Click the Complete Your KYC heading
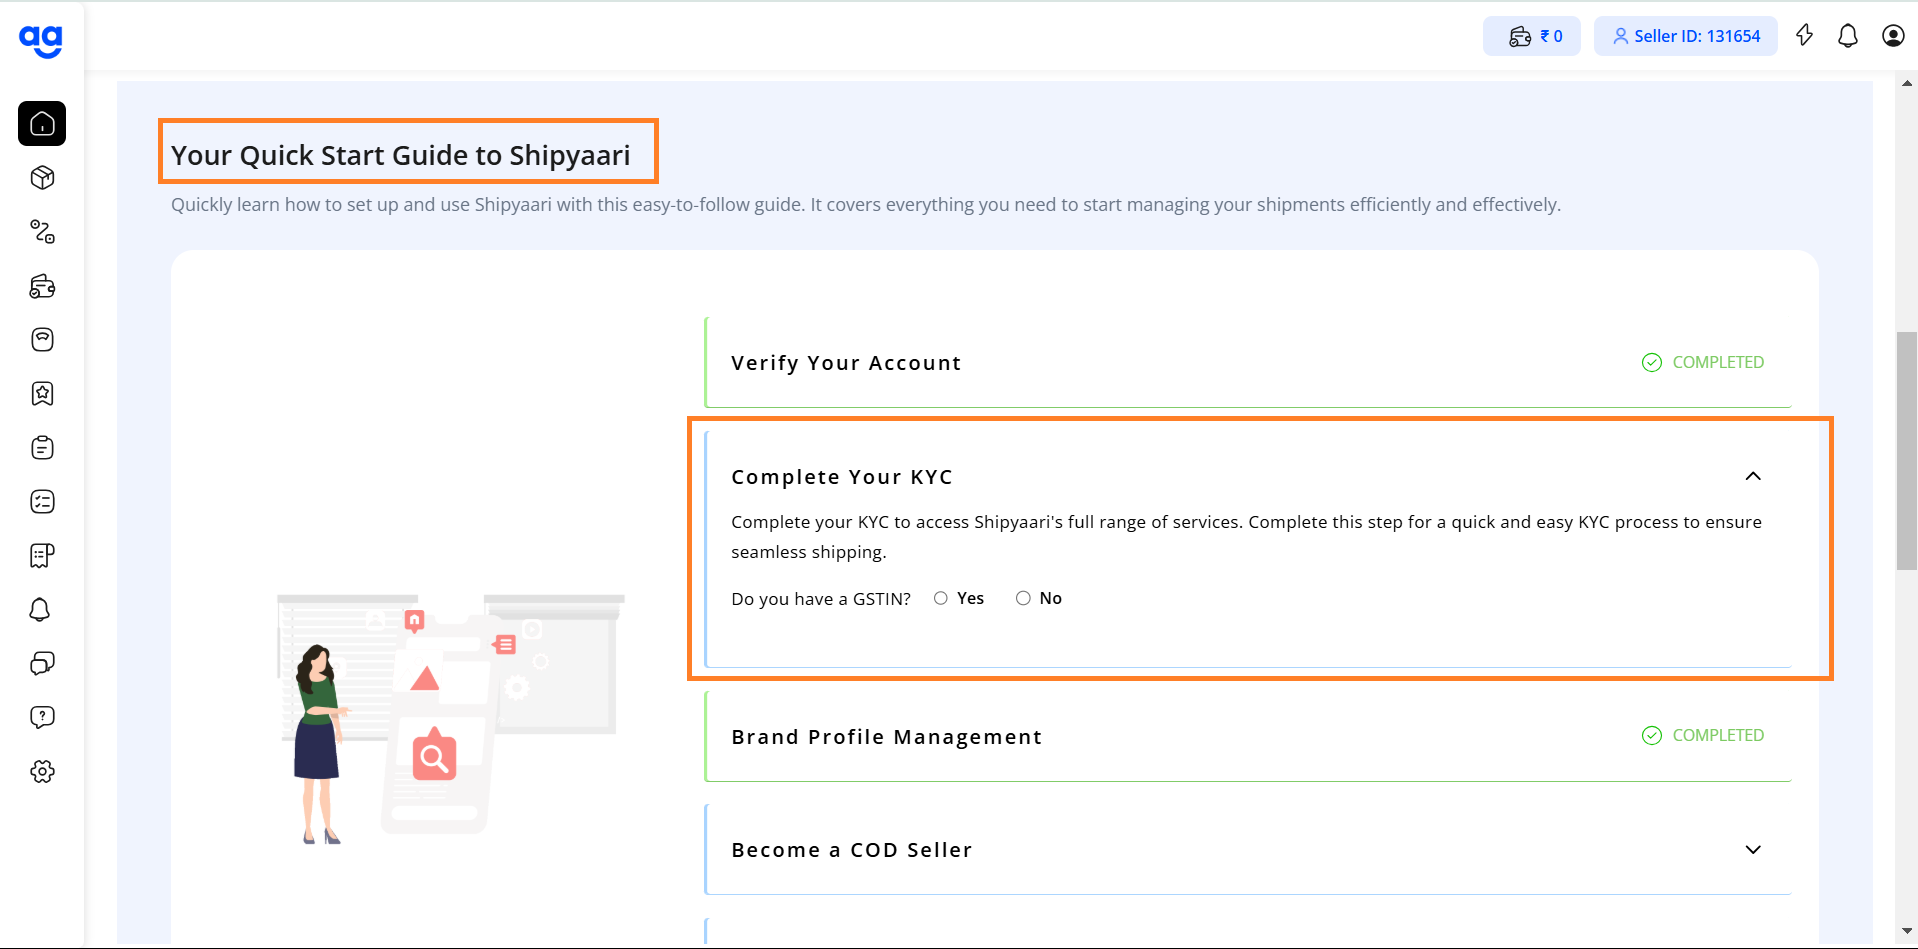The width and height of the screenshot is (1918, 949). 842,477
